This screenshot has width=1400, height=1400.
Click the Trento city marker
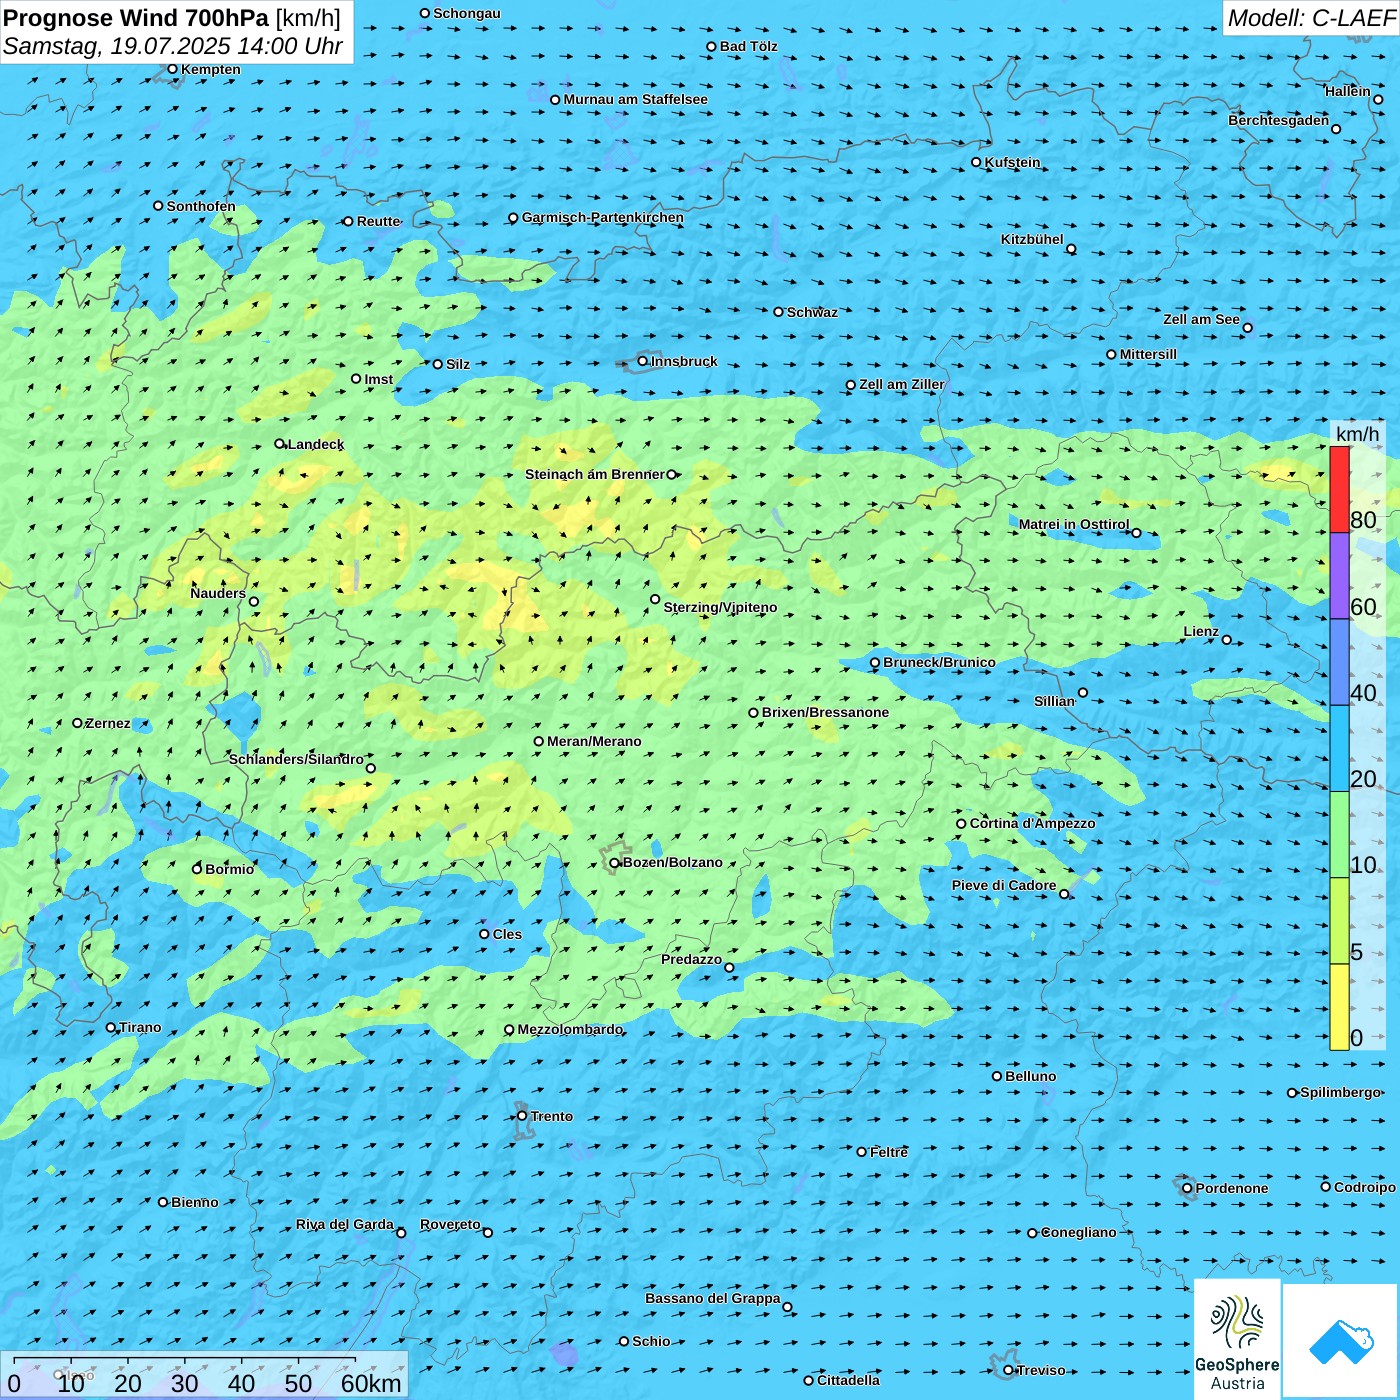(522, 1116)
